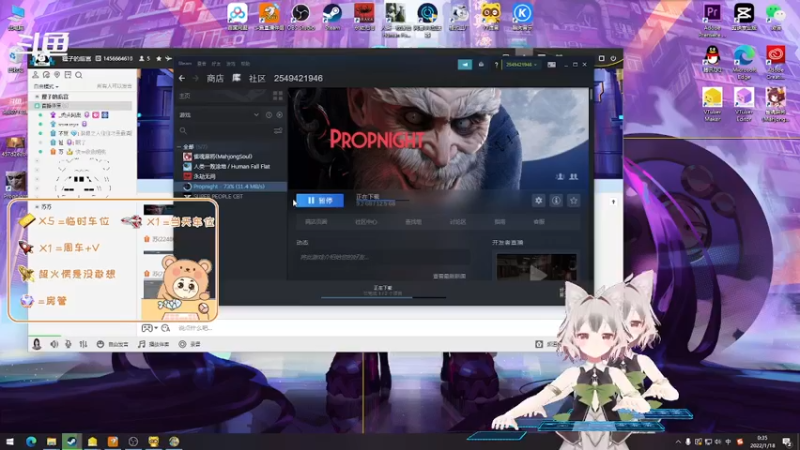The width and height of the screenshot is (800, 450).
Task: Click the Windows Start button
Action: (10, 441)
